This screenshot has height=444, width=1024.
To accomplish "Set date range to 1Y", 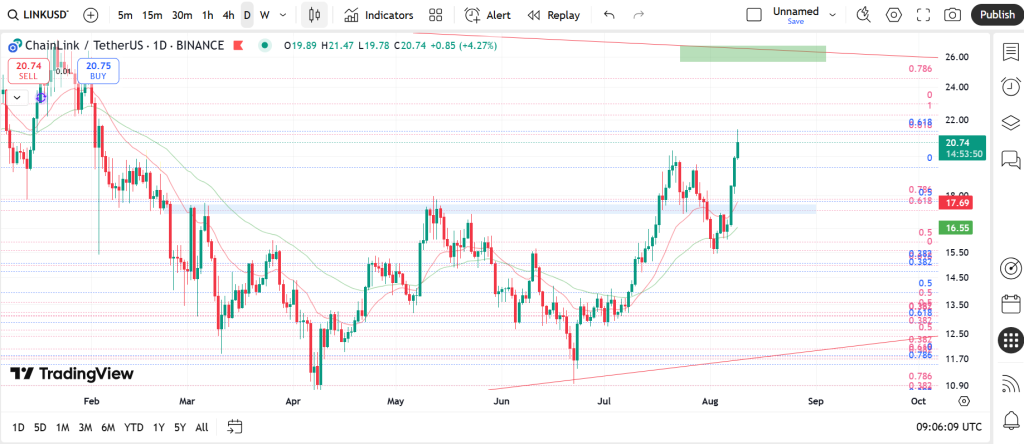I will pos(159,428).
